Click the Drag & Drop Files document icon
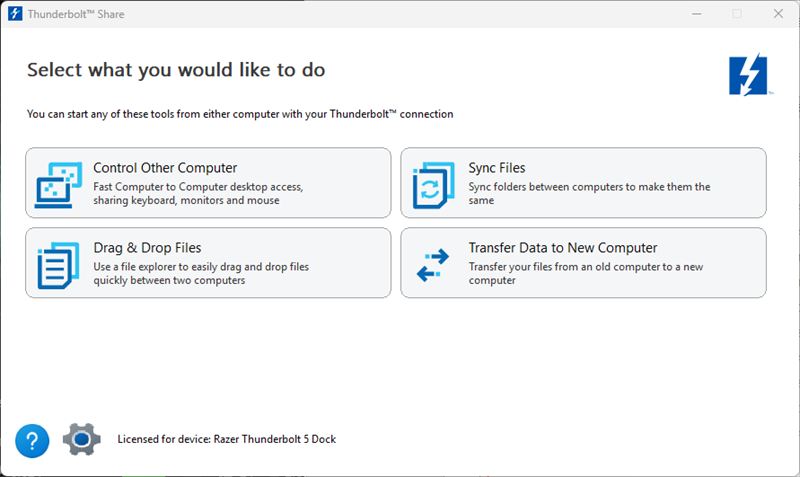Image resolution: width=800 pixels, height=477 pixels. click(x=58, y=263)
